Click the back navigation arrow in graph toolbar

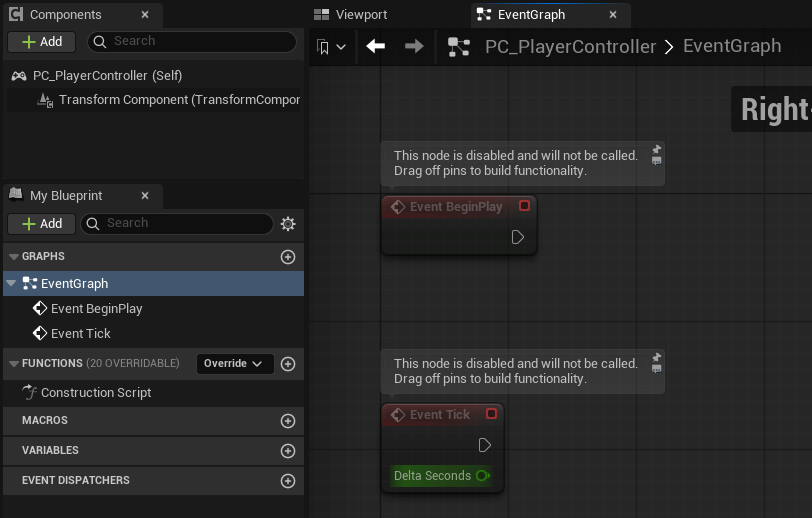tap(376, 46)
